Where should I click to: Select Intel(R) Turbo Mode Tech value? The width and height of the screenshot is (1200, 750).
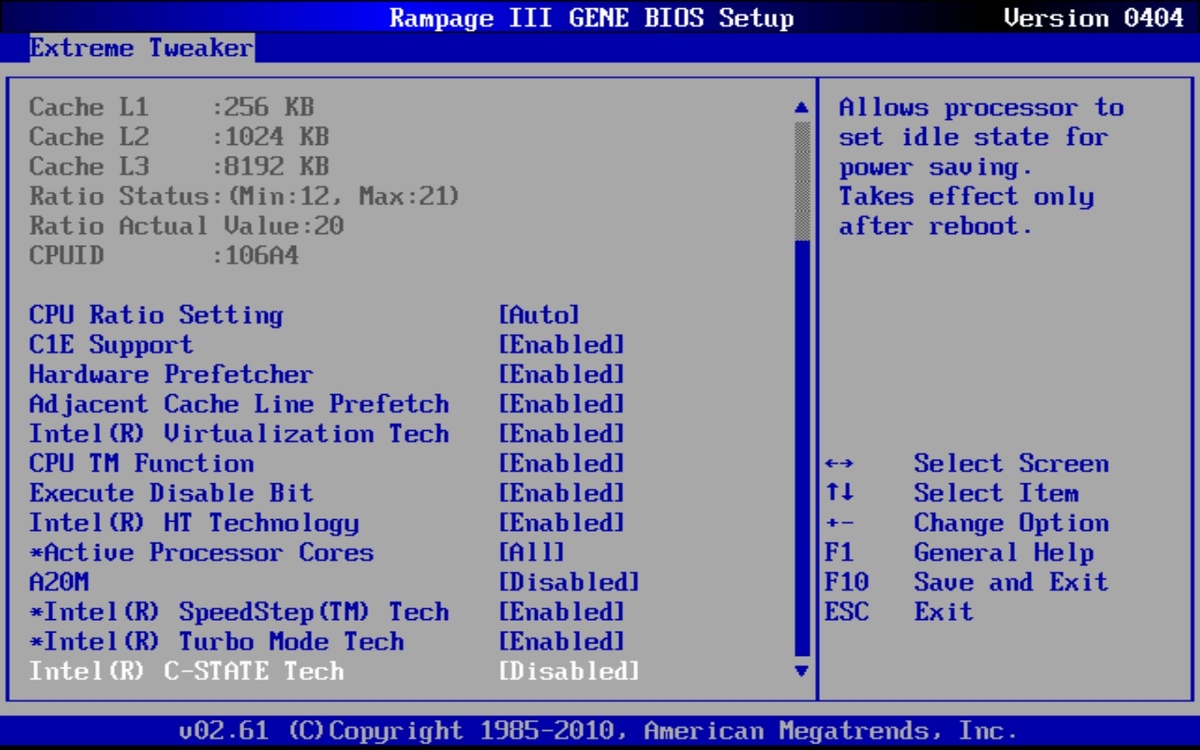click(x=561, y=642)
